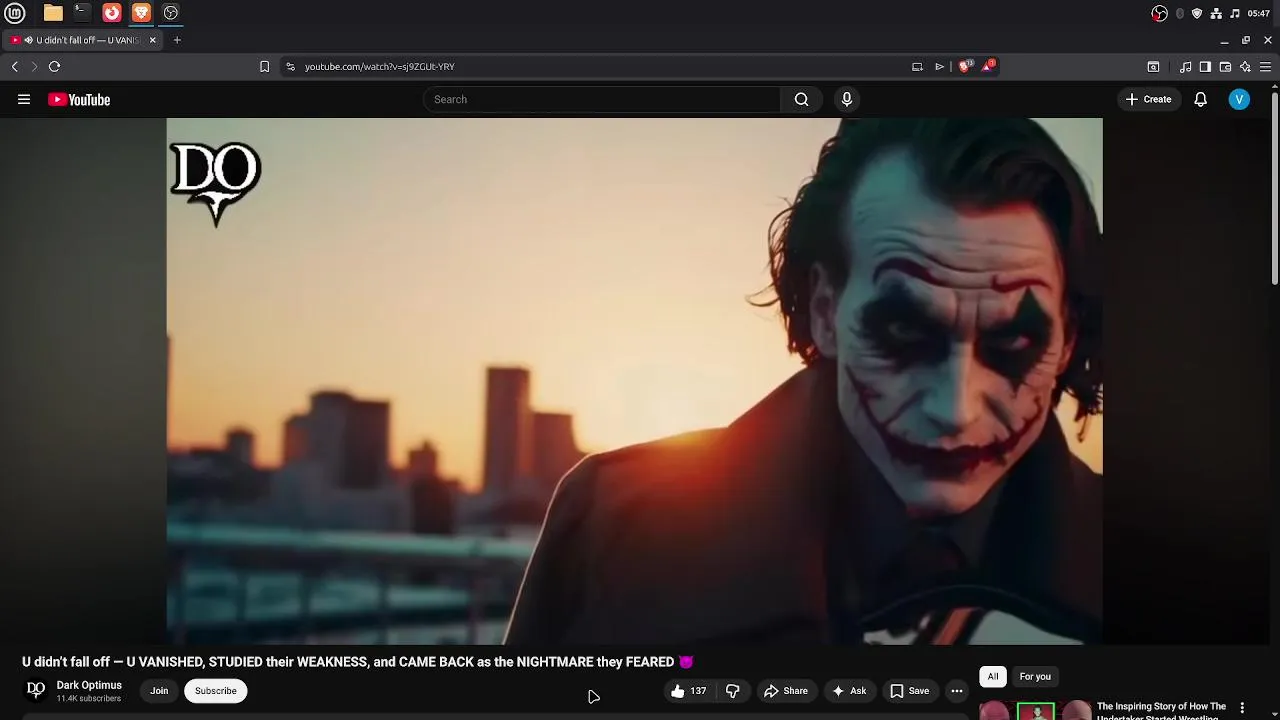
Task: Open the network tray icon
Action: coord(1216,13)
